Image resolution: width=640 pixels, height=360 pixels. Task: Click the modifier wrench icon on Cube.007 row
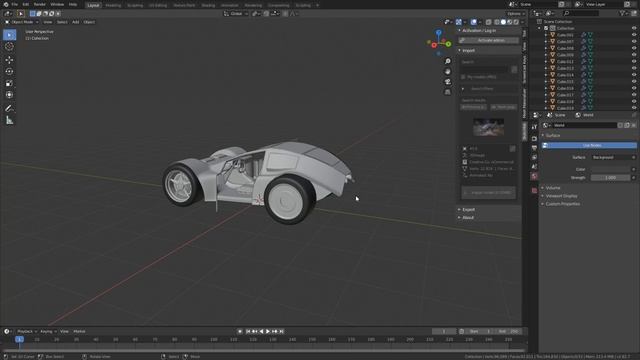click(584, 42)
